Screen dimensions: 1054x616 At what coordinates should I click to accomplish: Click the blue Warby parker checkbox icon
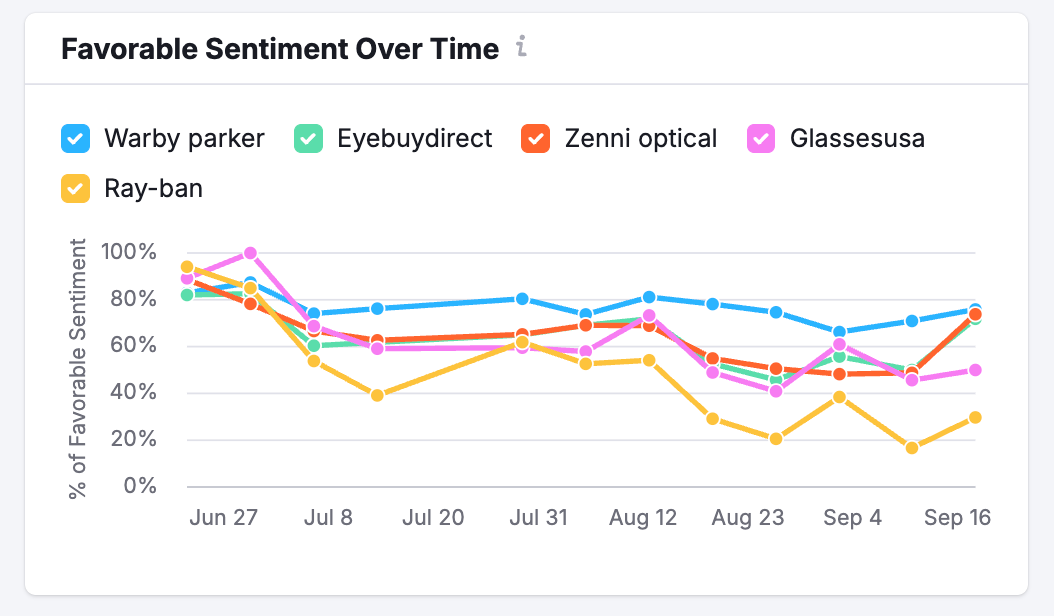[x=74, y=139]
